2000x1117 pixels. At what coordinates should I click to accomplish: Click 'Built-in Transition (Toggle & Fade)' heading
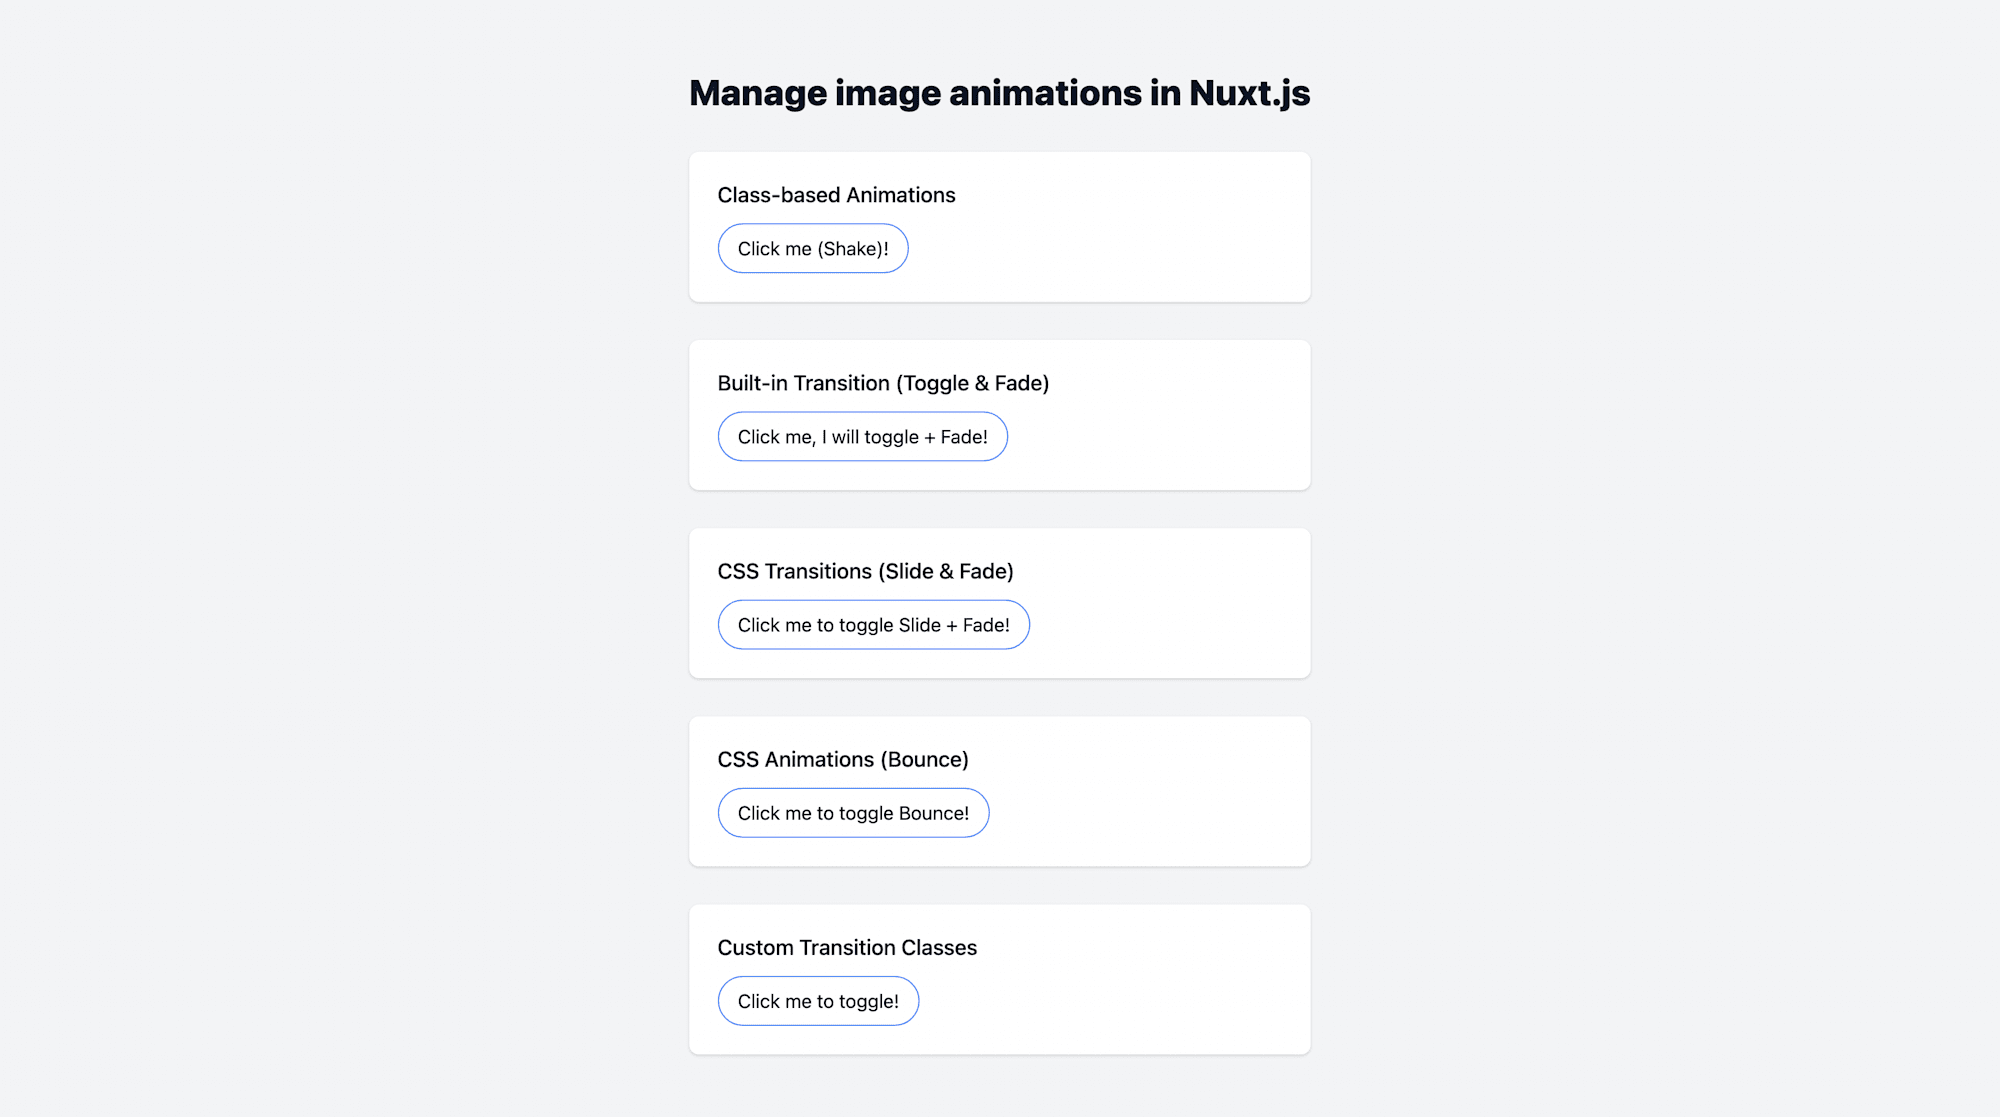(x=884, y=383)
